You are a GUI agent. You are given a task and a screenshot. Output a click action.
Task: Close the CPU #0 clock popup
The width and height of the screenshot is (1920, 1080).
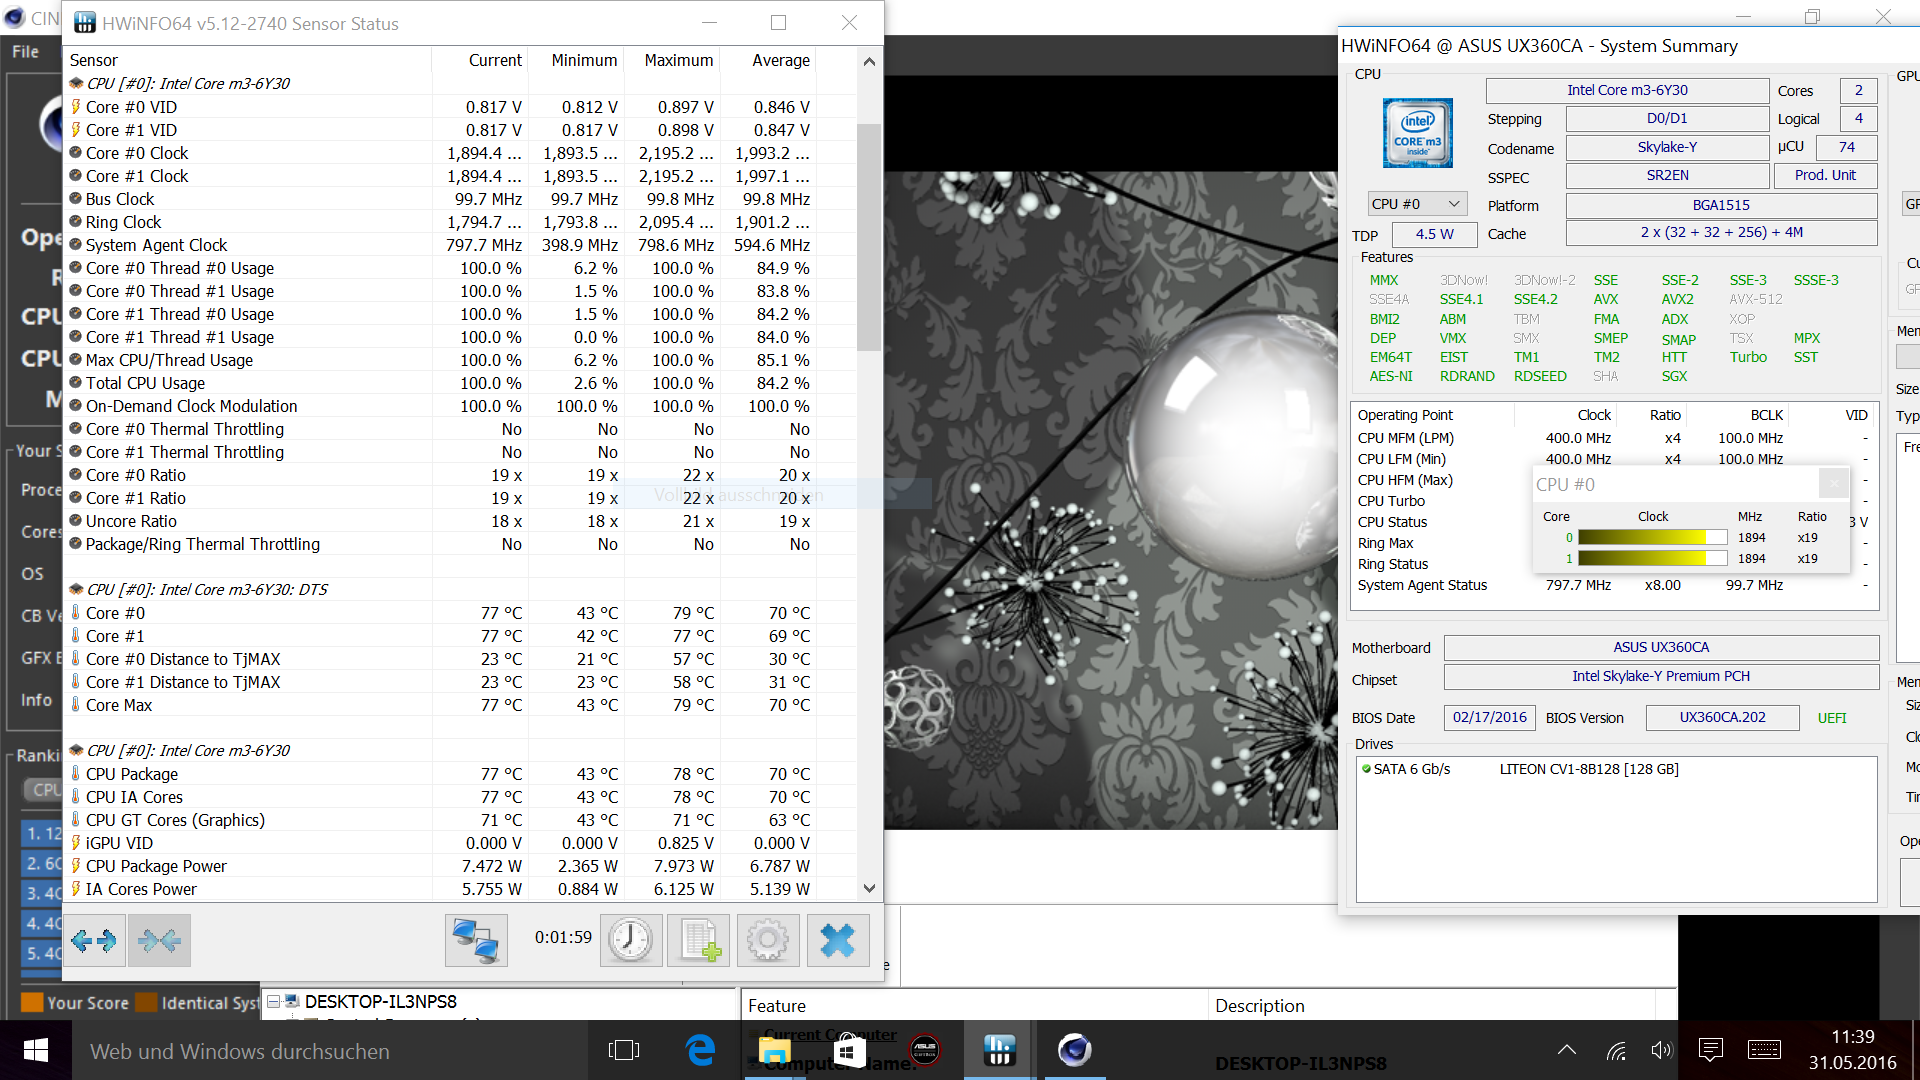[1833, 484]
